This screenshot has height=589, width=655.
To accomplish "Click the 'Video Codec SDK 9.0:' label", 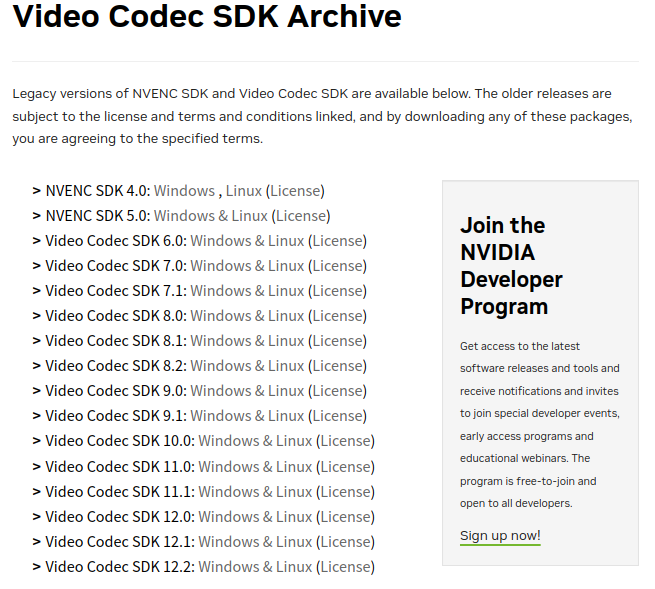I will point(116,391).
